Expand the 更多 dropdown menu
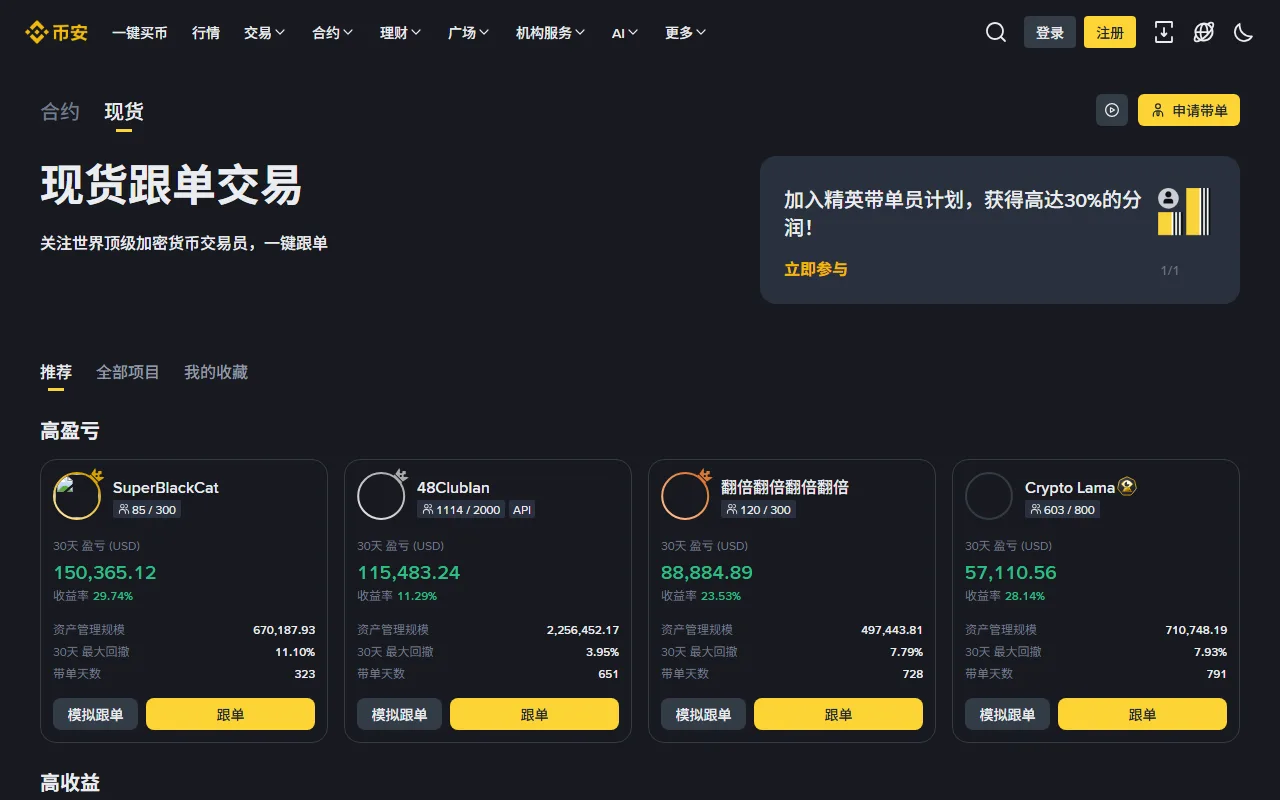This screenshot has width=1280, height=800. point(686,33)
